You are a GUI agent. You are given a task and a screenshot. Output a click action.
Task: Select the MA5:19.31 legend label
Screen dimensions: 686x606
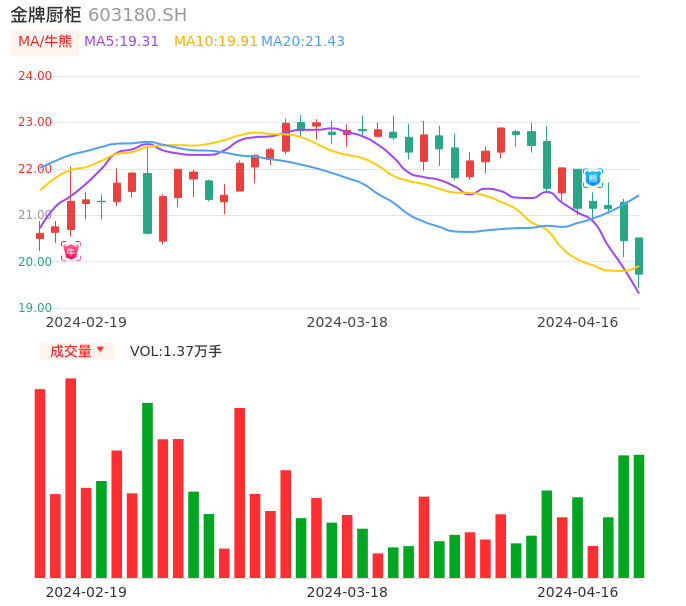point(121,41)
